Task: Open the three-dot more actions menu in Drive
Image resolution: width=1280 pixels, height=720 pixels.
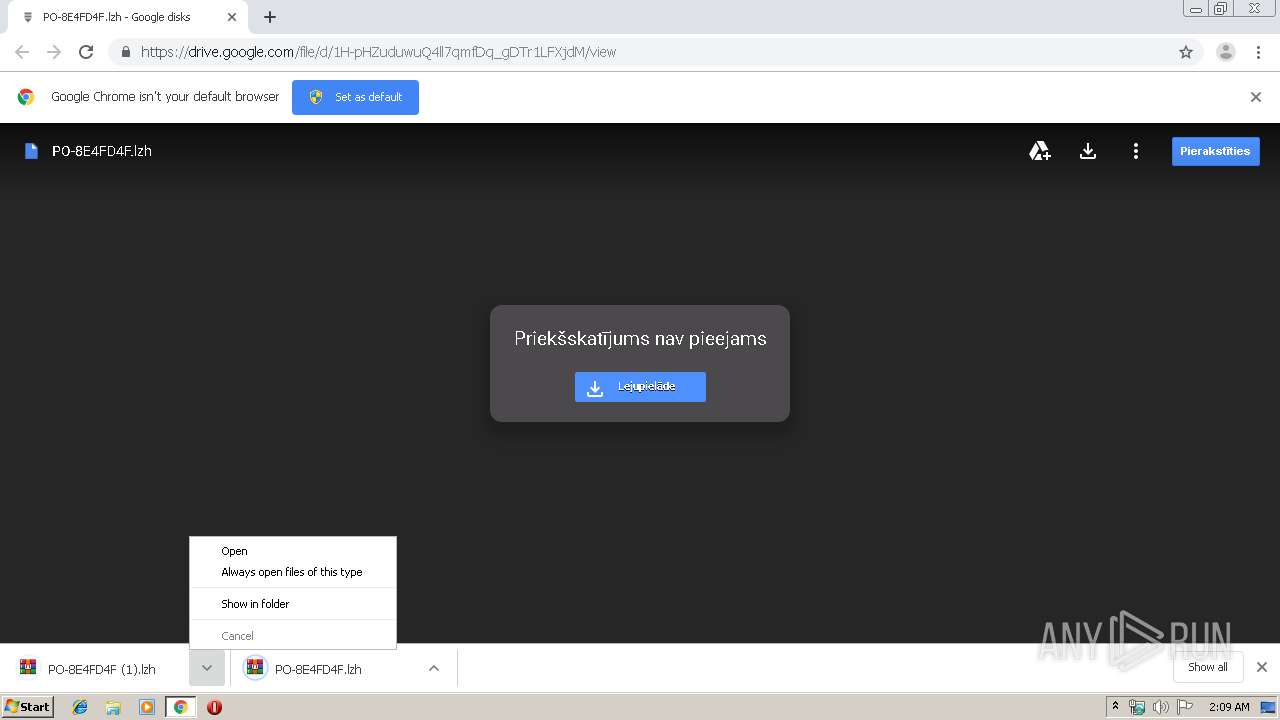Action: point(1135,151)
